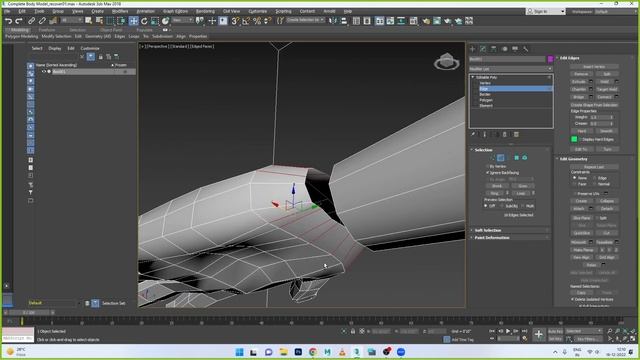Click the green hard edge color swatch
This screenshot has width=640, height=360.
pos(574,139)
